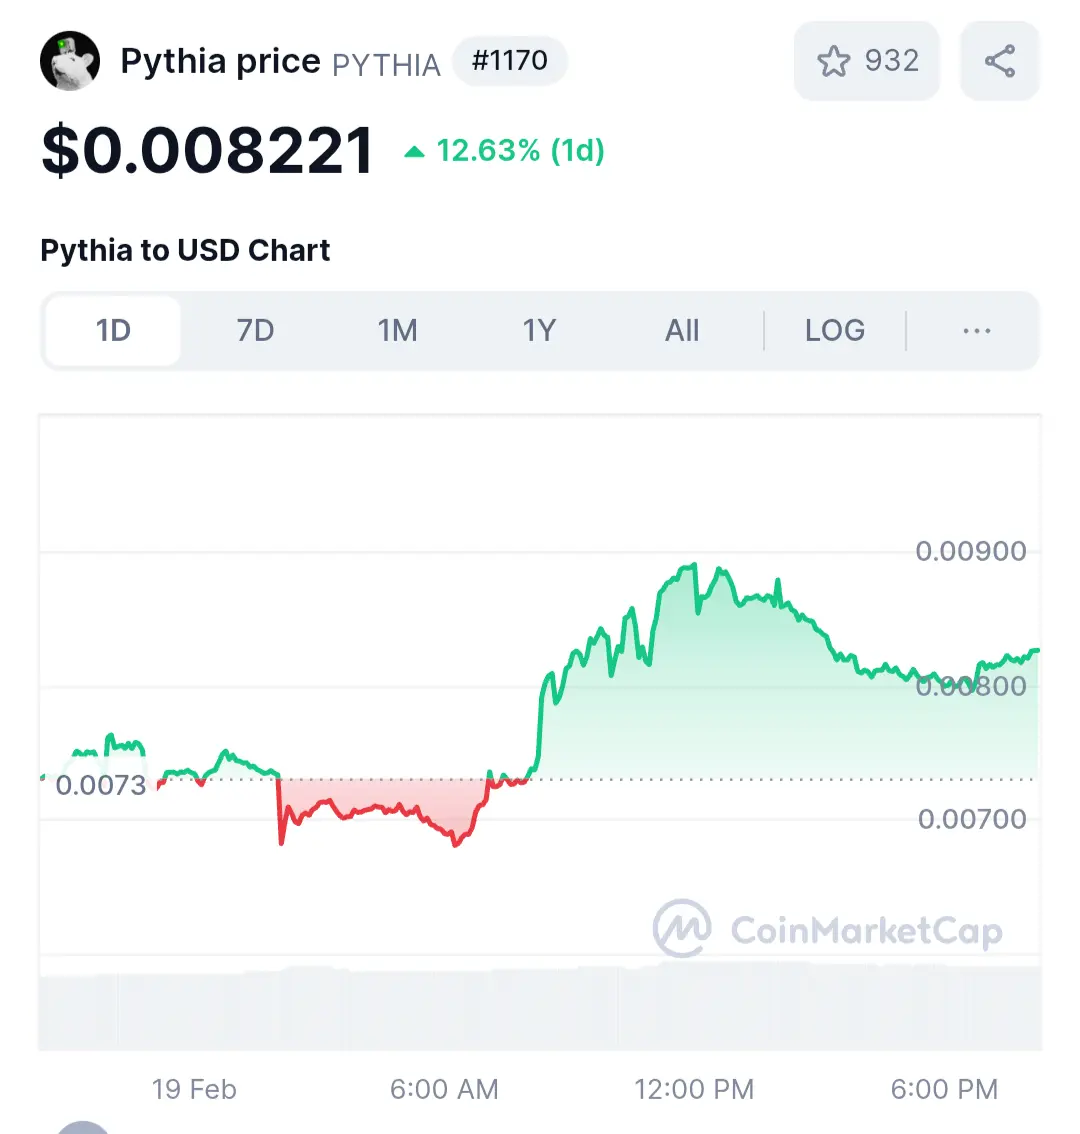Open the share icon button
The width and height of the screenshot is (1080, 1134).
1000,61
